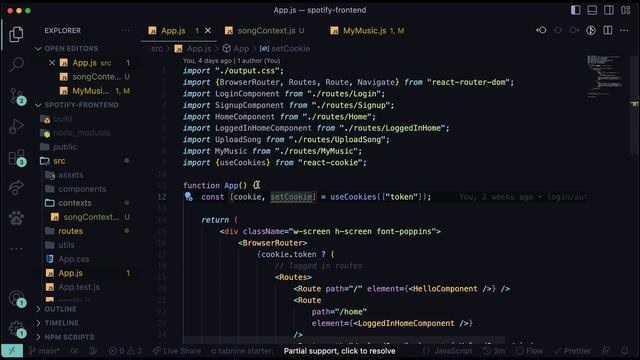
Task: Click line number 12 in the gutter
Action: pos(162,197)
